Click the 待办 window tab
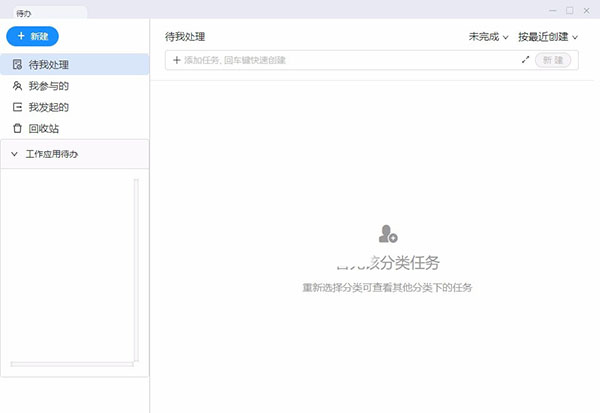Image resolution: width=600 pixels, height=413 pixels. tap(49, 13)
